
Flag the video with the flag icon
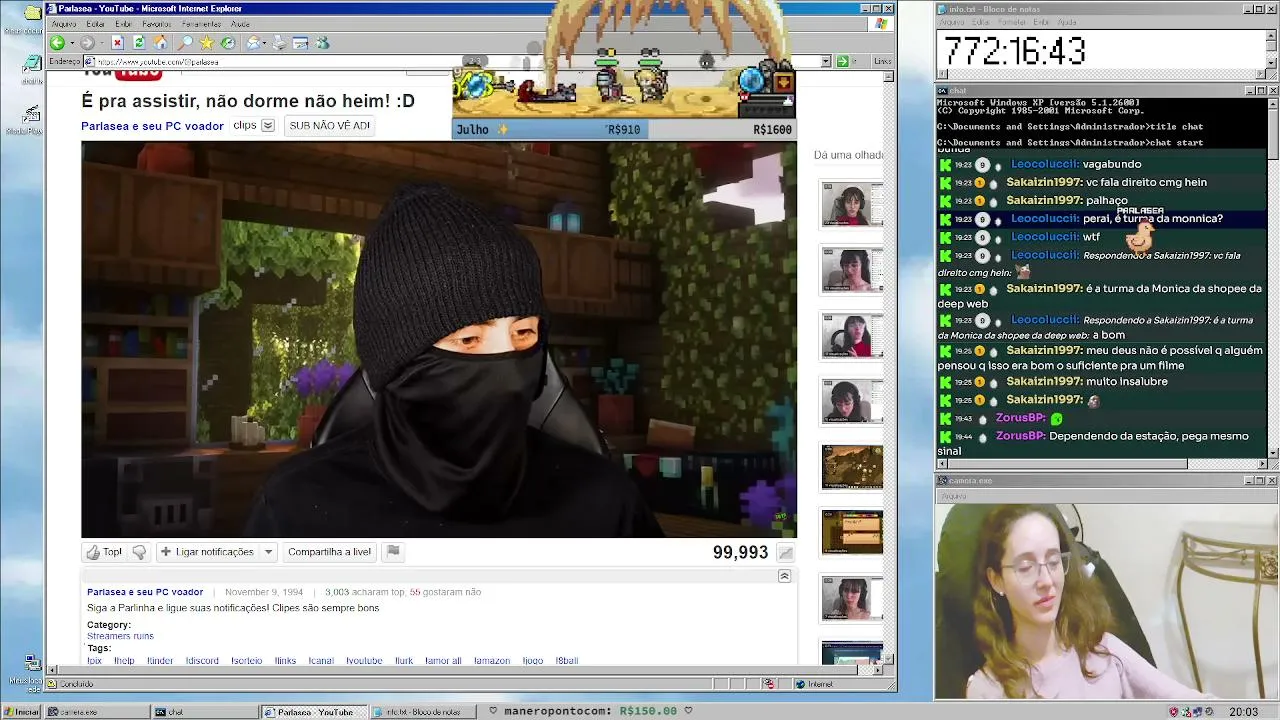tap(393, 551)
